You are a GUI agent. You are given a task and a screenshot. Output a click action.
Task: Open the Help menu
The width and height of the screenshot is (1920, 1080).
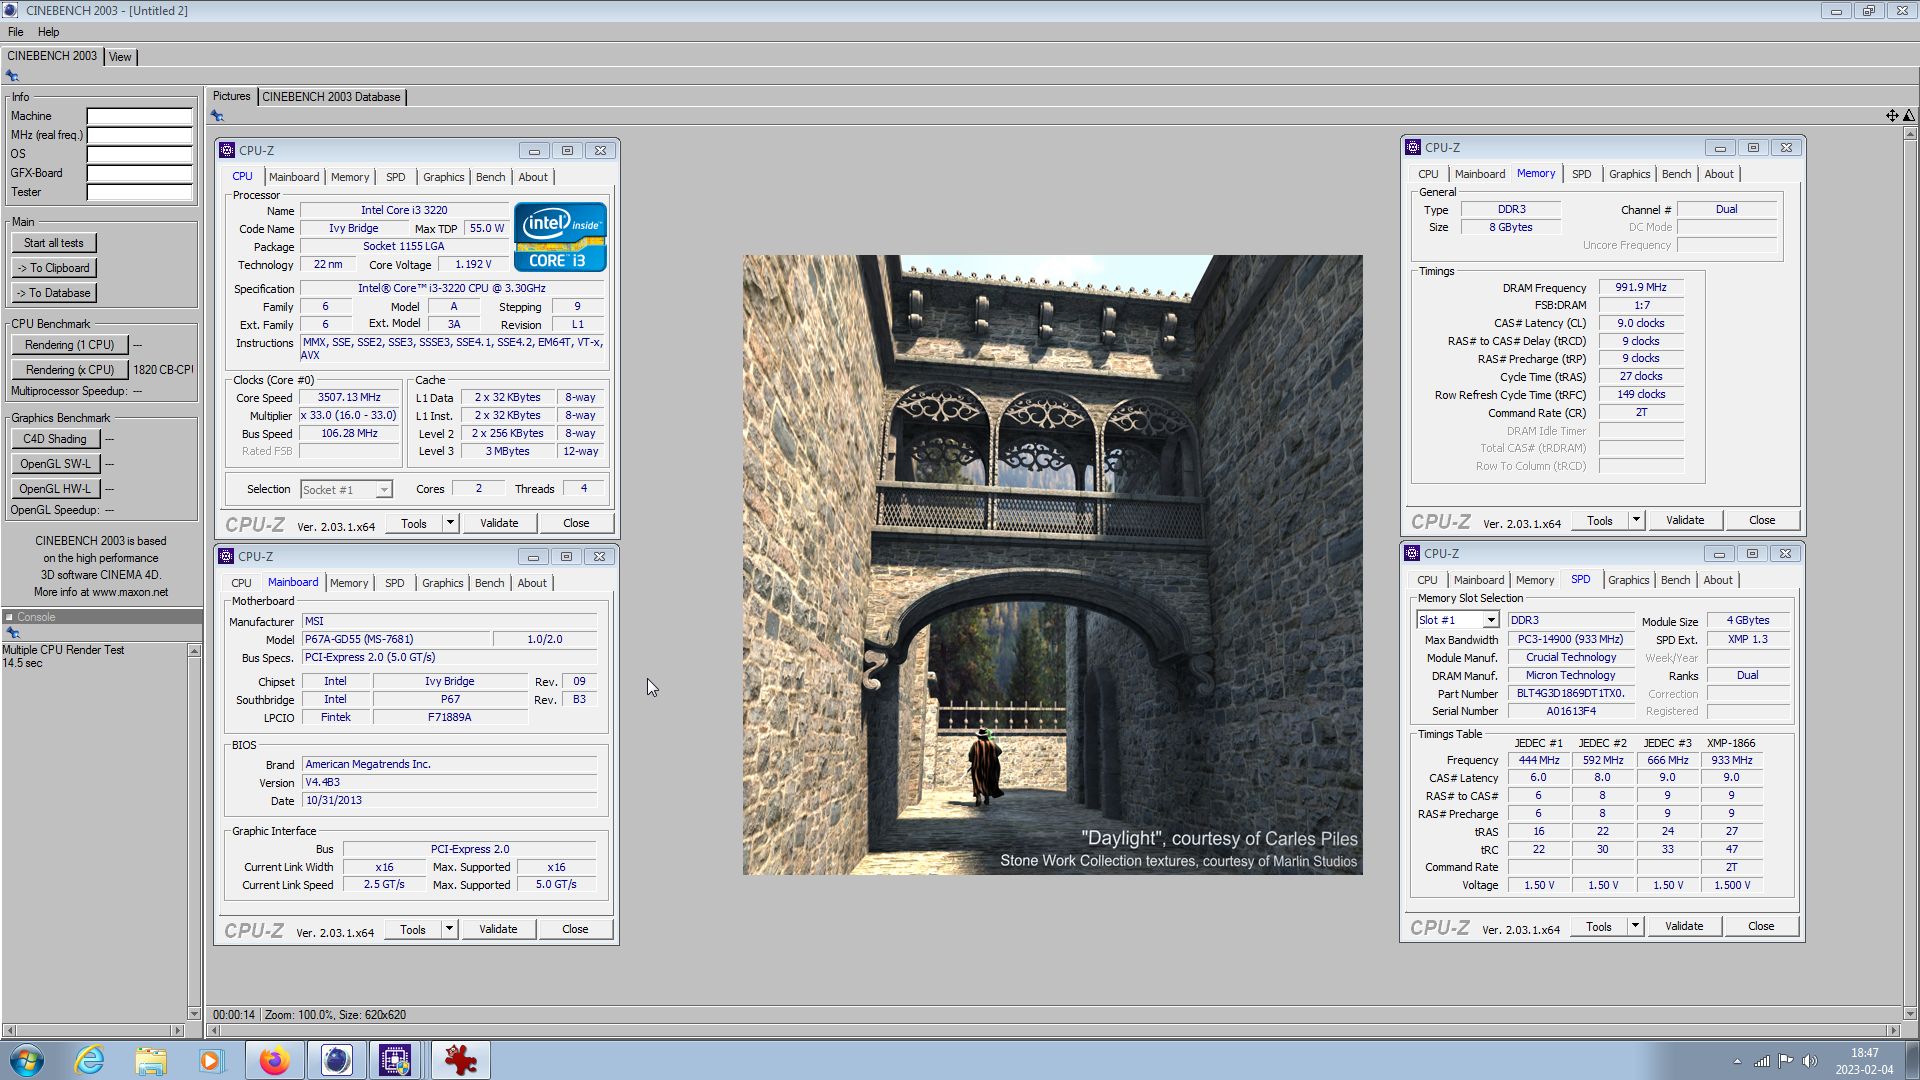48,32
